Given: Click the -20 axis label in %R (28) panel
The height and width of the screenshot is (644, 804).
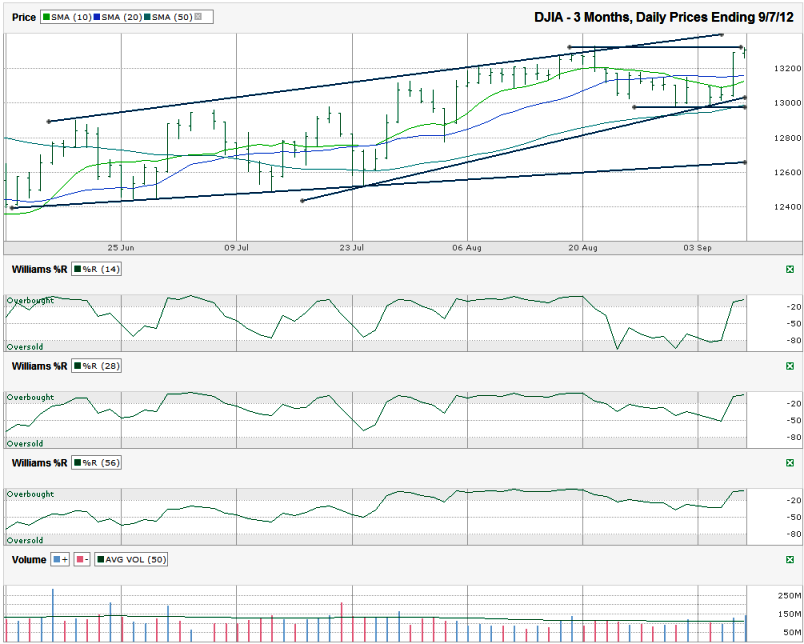Looking at the screenshot, I should tap(794, 404).
